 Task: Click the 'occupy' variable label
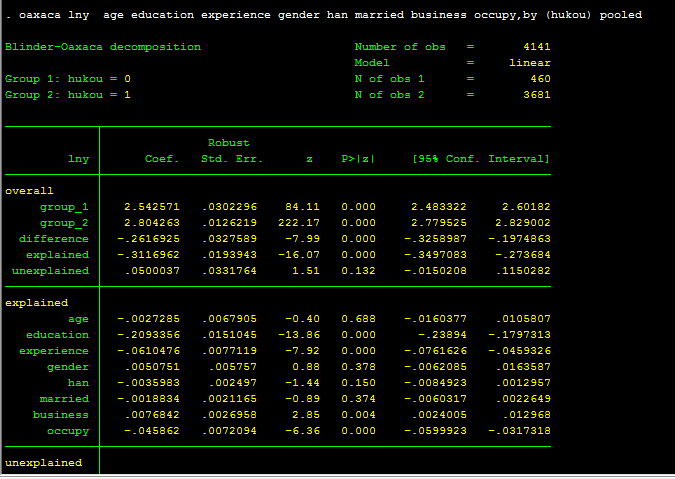click(x=68, y=431)
